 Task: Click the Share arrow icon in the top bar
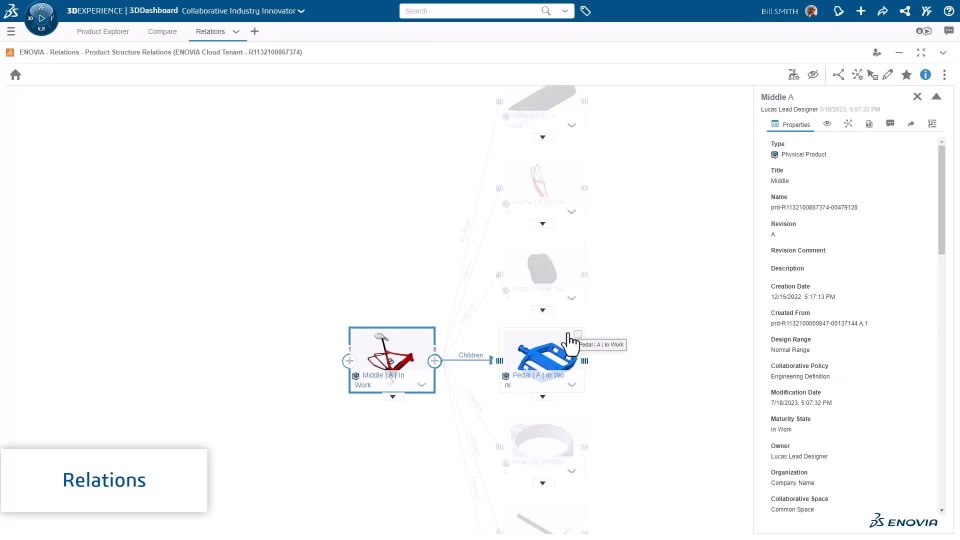(882, 11)
